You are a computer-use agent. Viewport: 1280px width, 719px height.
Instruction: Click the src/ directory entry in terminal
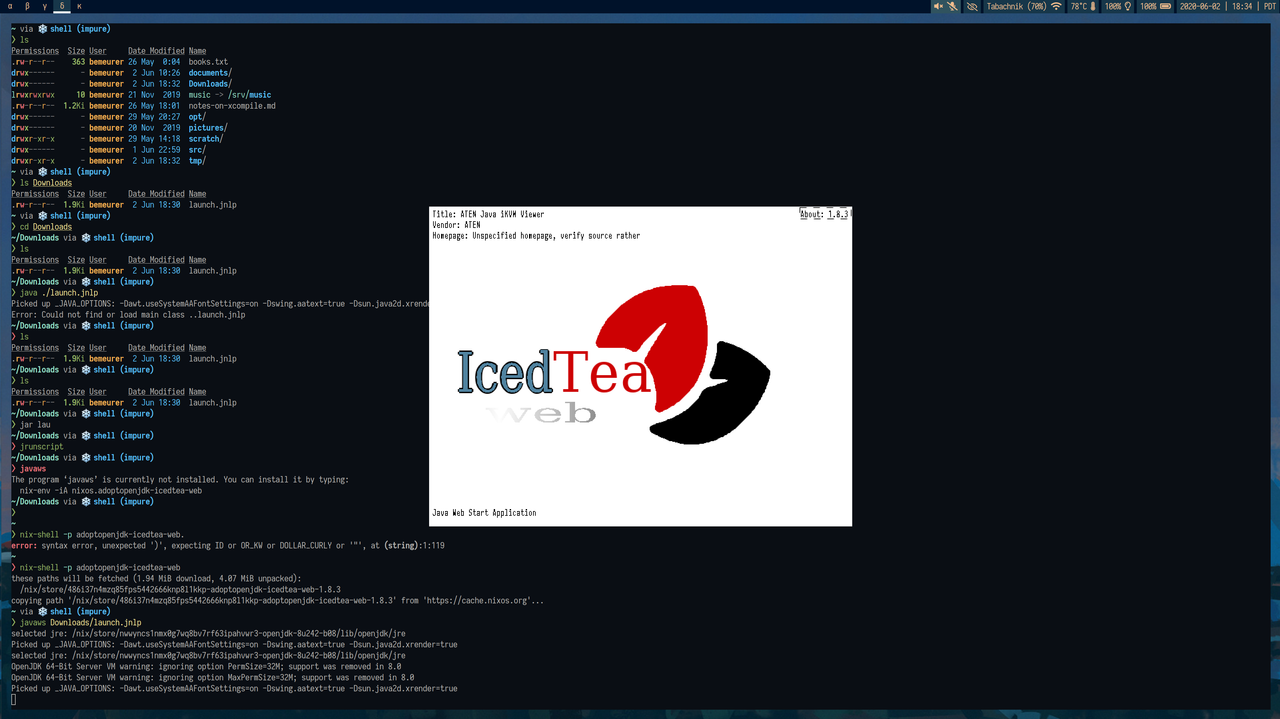[197, 150]
